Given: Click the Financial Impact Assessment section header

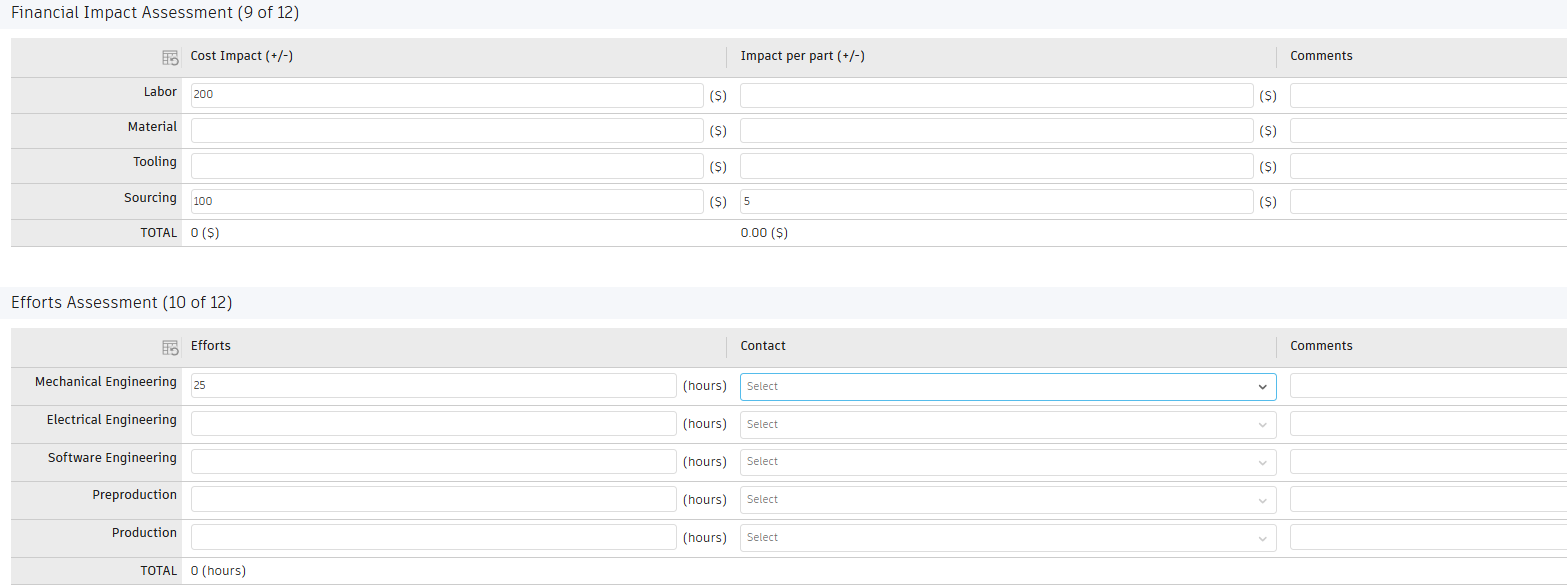Looking at the screenshot, I should (155, 13).
